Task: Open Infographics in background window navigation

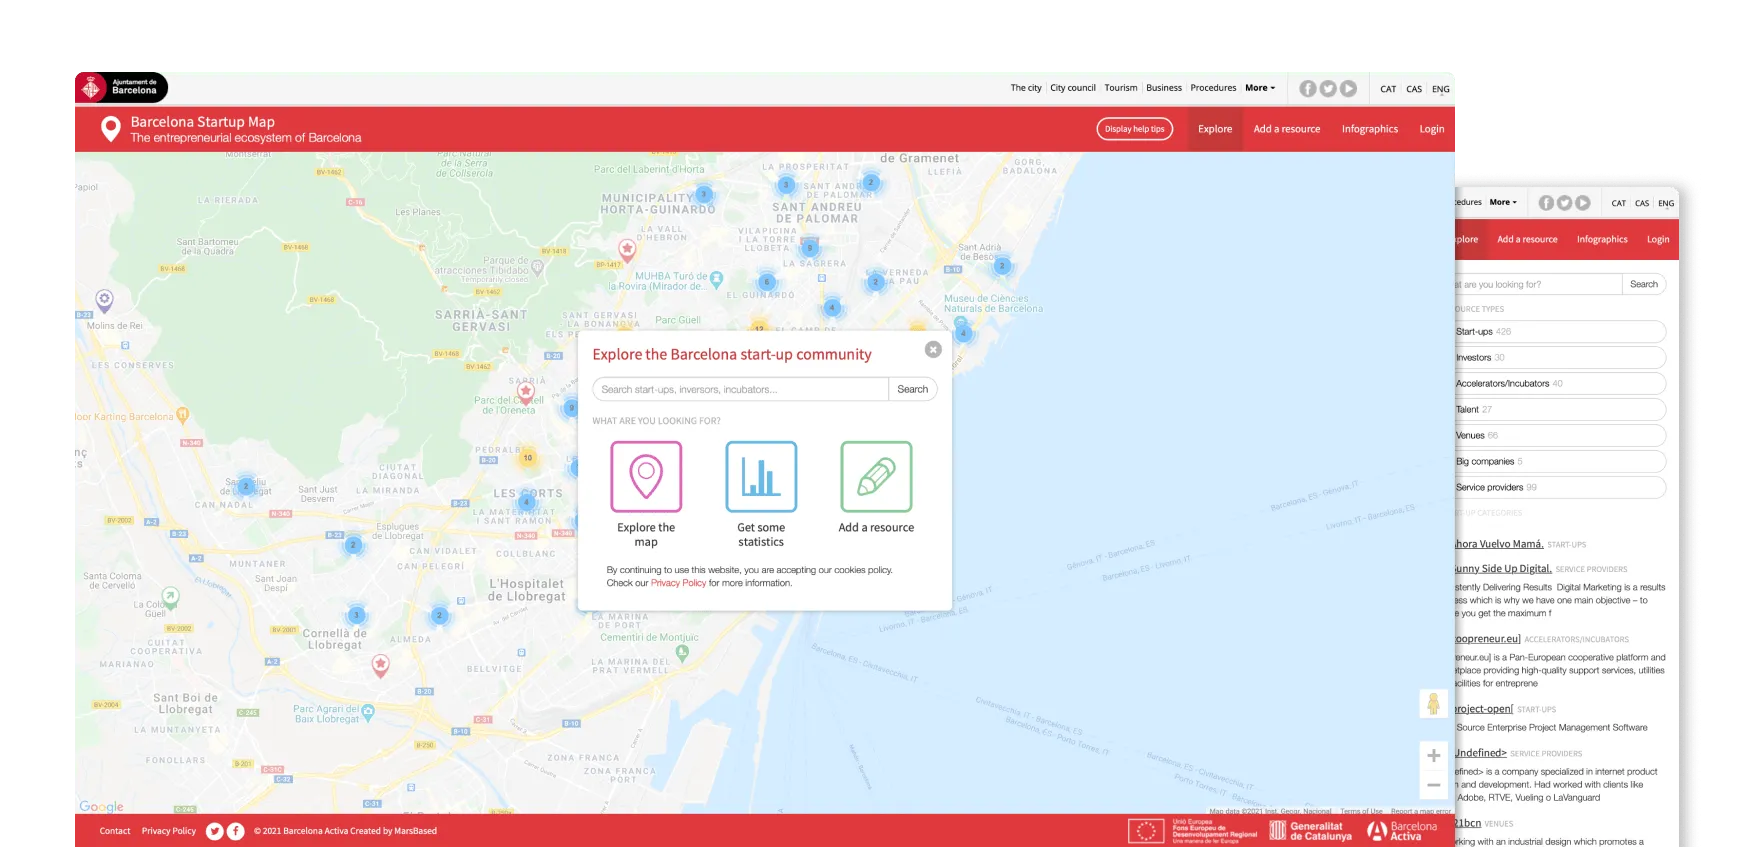Action: pyautogui.click(x=1602, y=239)
